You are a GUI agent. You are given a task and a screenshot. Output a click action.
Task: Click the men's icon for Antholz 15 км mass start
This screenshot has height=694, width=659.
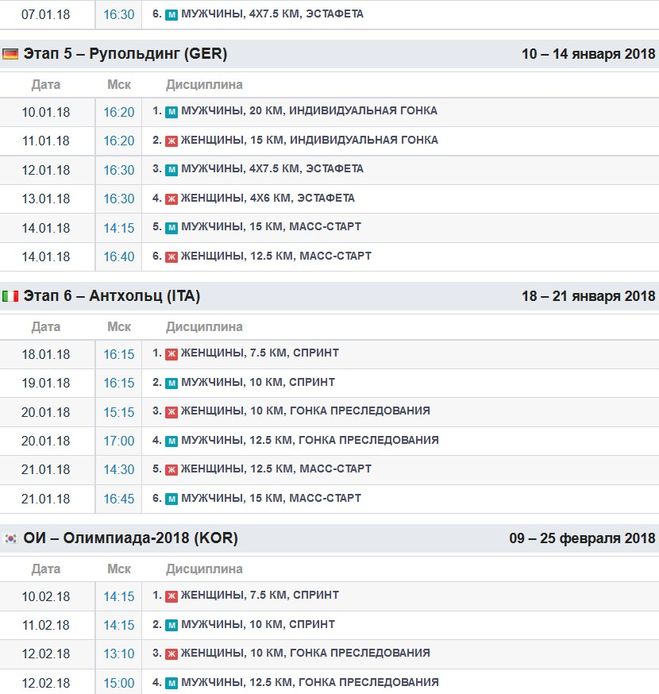click(x=171, y=498)
